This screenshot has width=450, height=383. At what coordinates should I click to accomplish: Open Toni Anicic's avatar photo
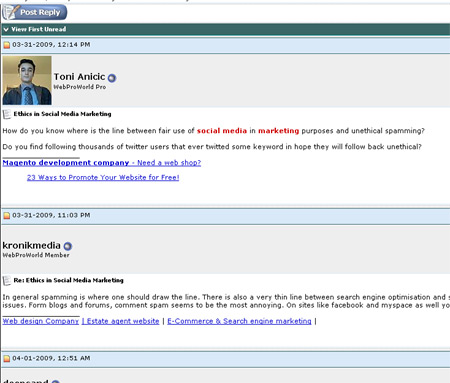click(27, 80)
